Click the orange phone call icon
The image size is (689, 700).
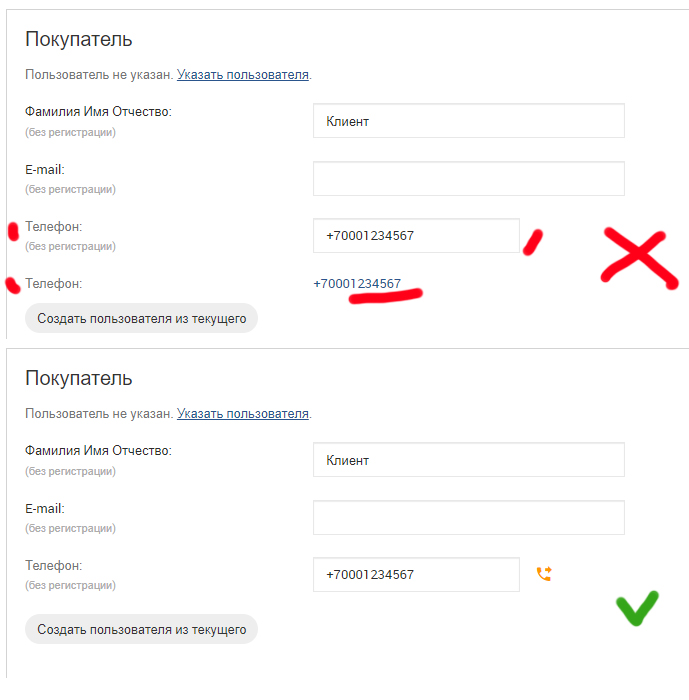tap(544, 574)
